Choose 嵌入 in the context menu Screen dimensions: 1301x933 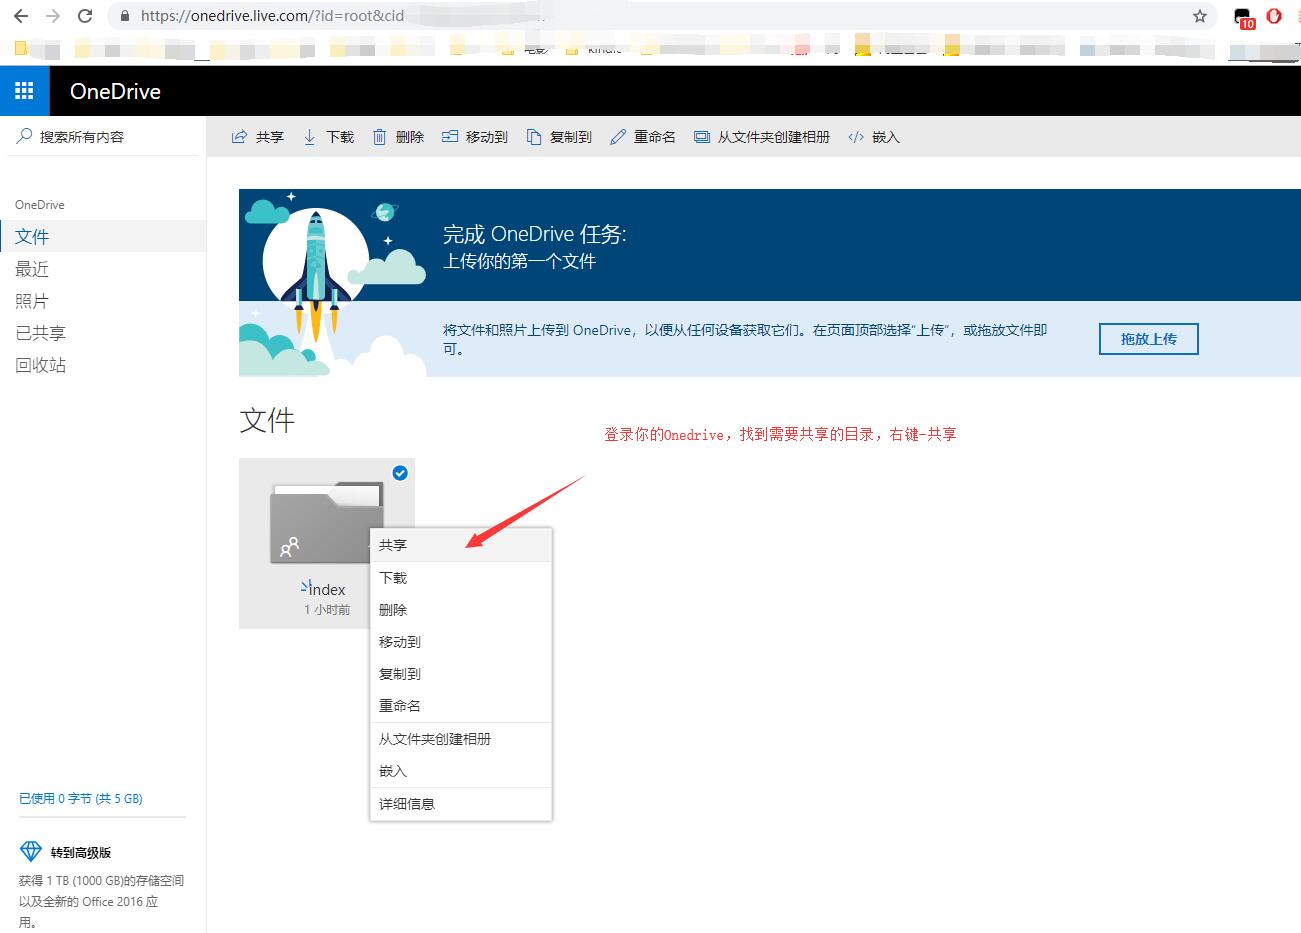(x=461, y=771)
